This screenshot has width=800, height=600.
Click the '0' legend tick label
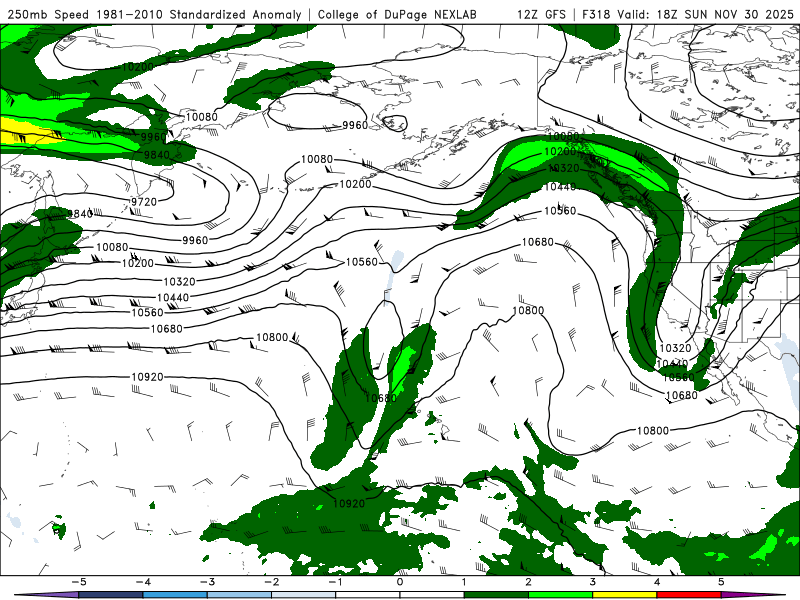400,582
